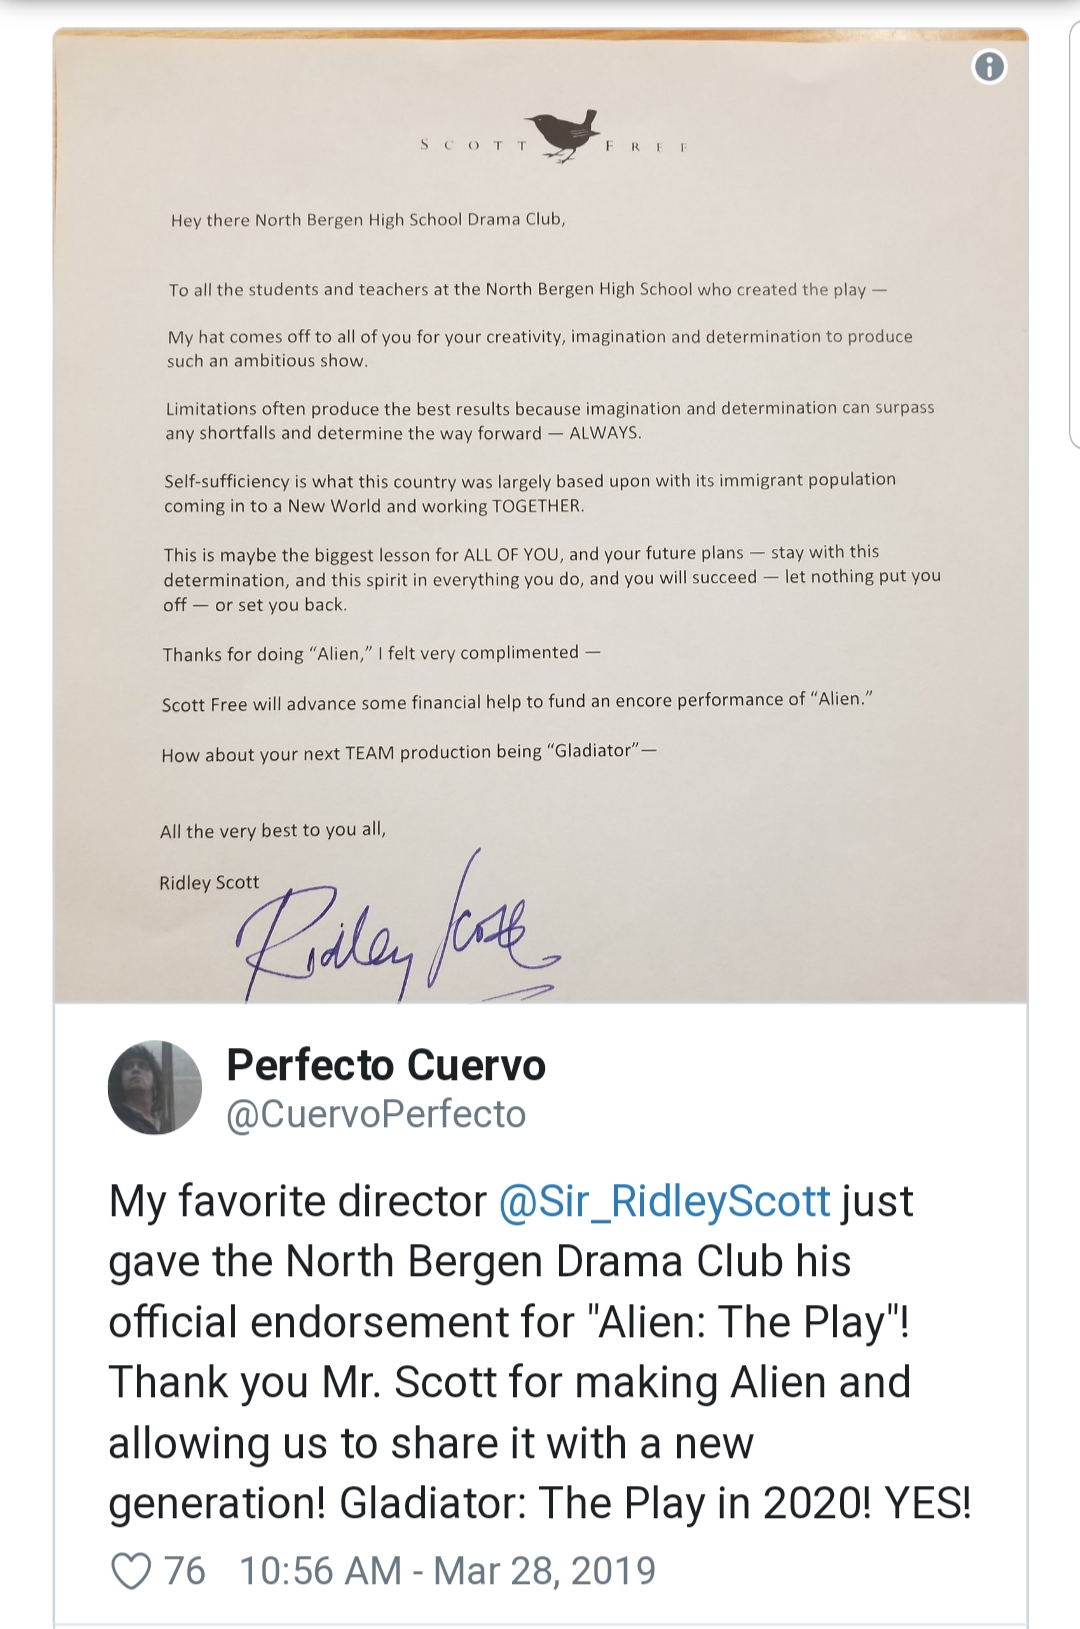Screen dimensions: 1080x1629
Task: Click the "Thanks for doing Alien" line
Action: pos(380,653)
